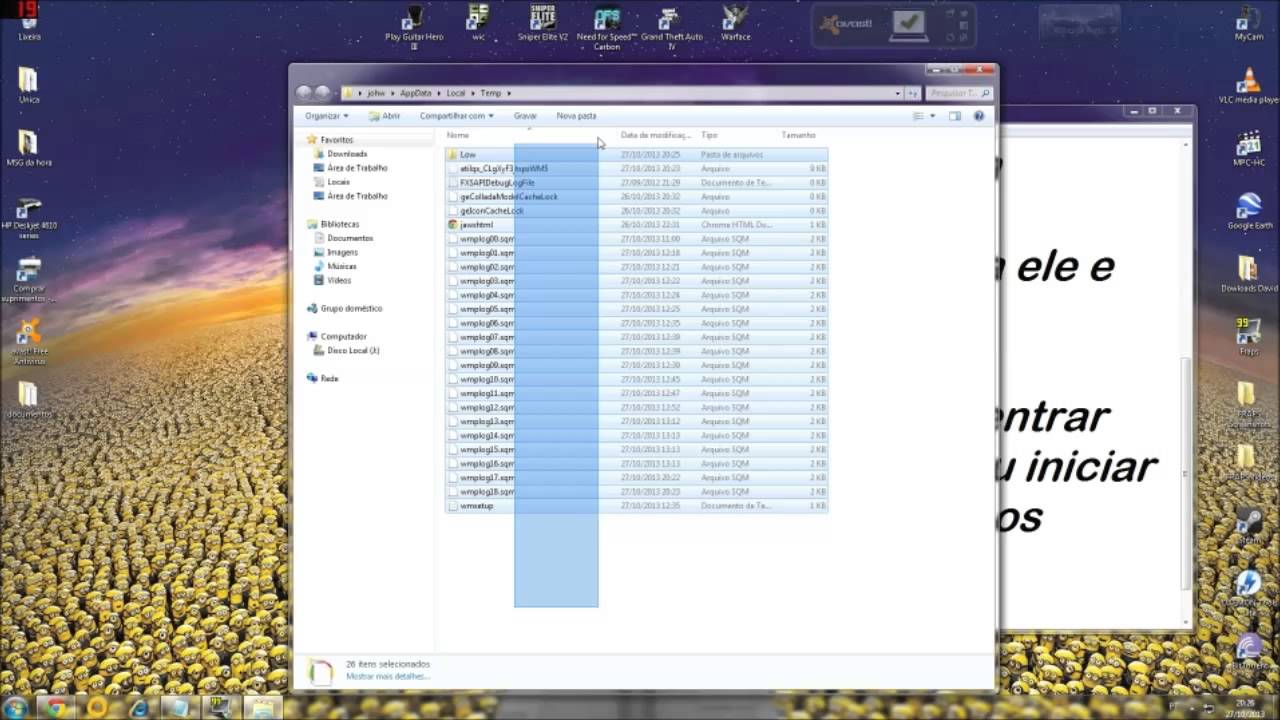1280x720 pixels.
Task: Launch Google Earth from desktop
Action: click(1249, 210)
